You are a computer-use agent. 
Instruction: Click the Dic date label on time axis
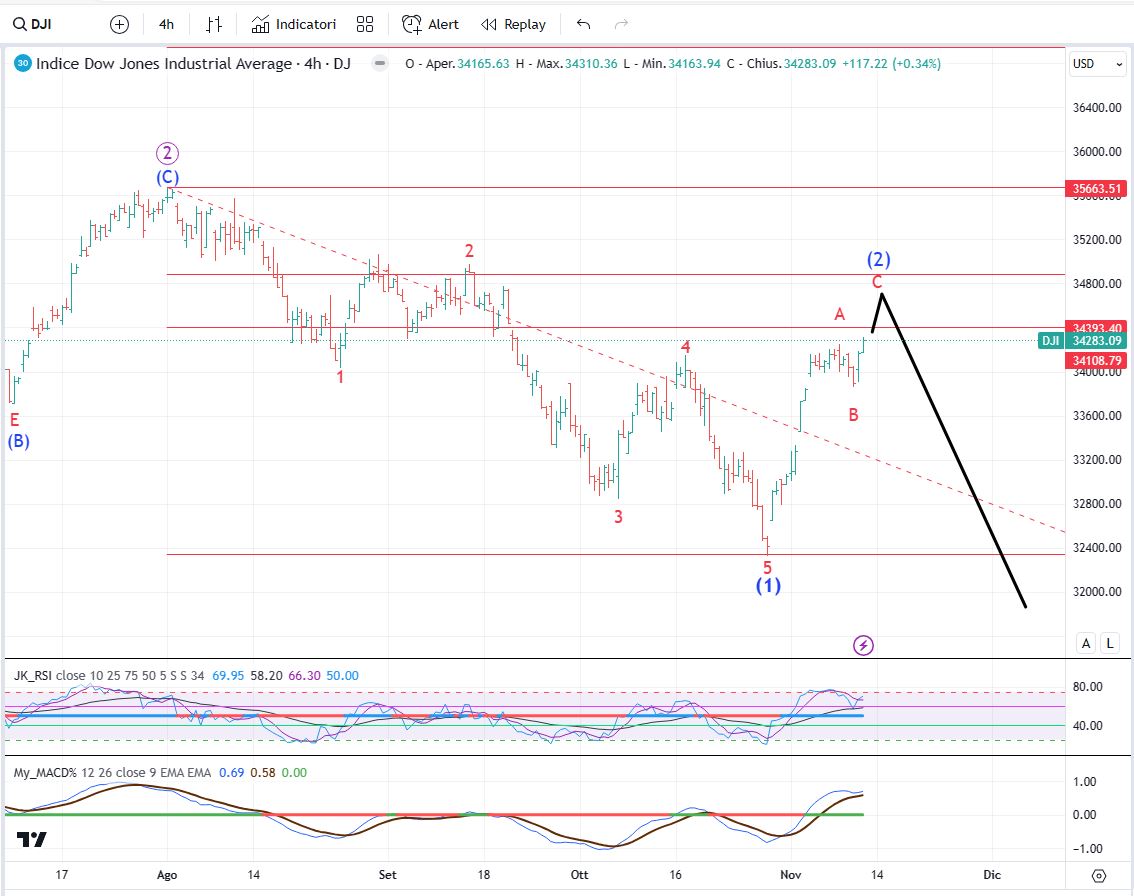pos(992,875)
